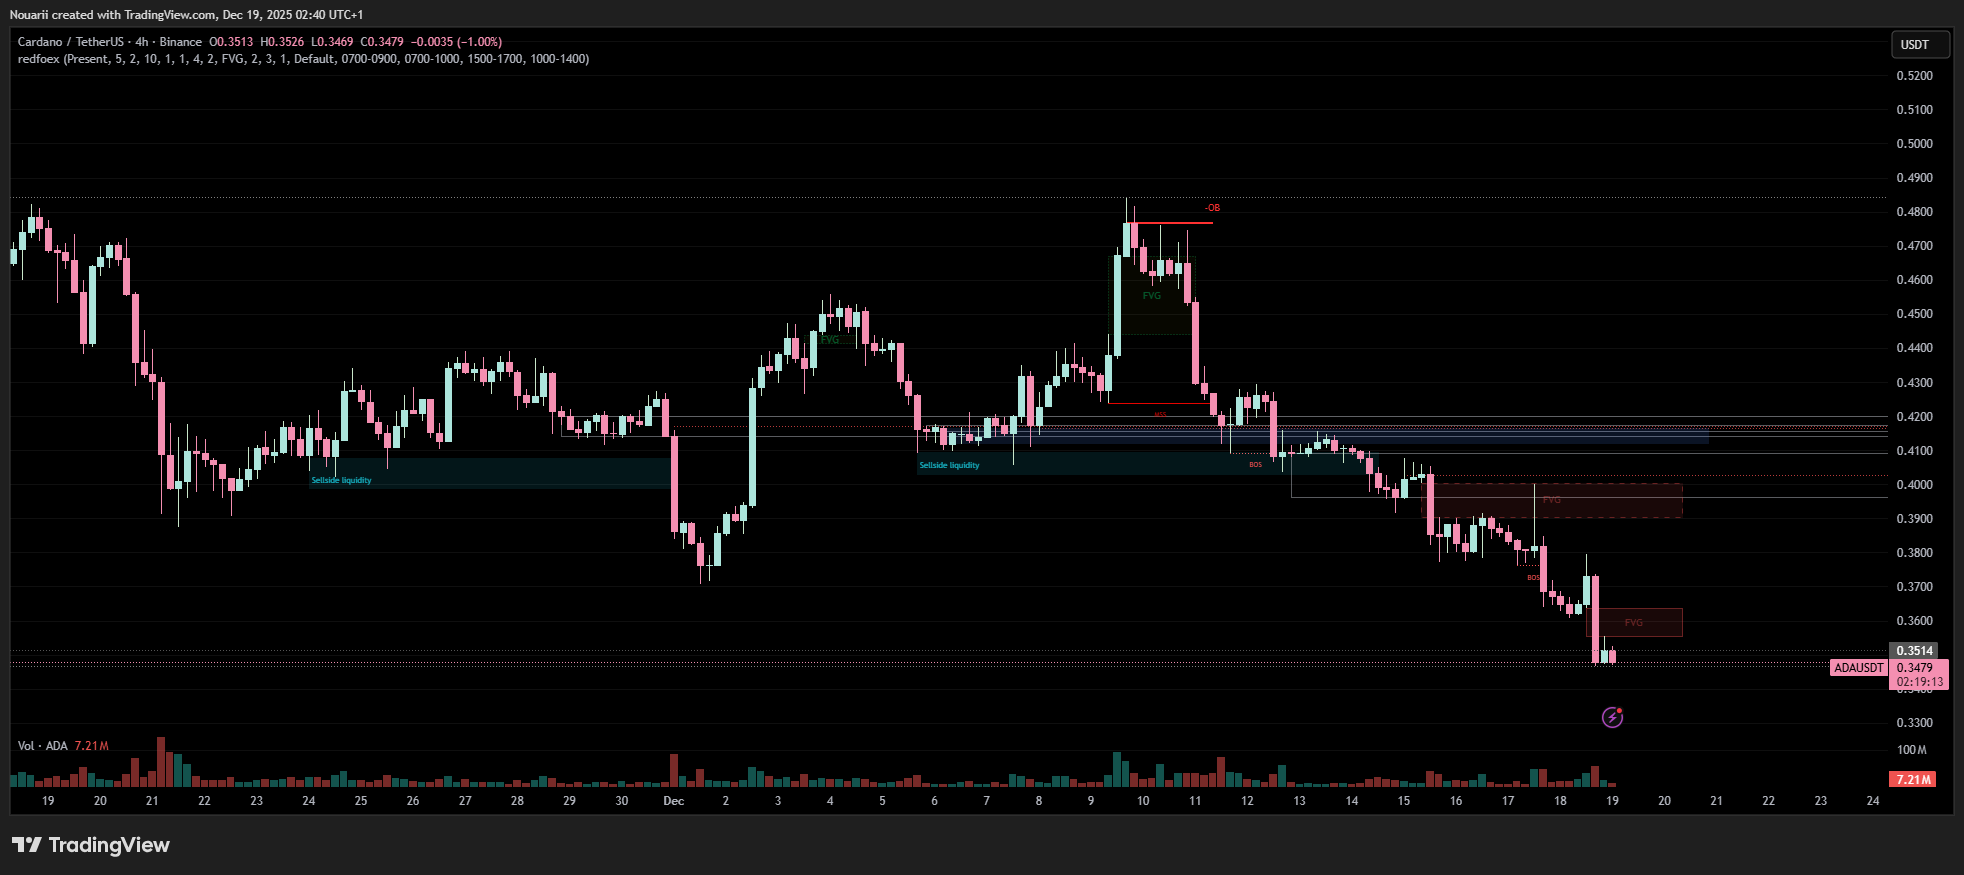The width and height of the screenshot is (1964, 875).
Task: Click the 15 date label on time axis
Action: (x=1404, y=801)
